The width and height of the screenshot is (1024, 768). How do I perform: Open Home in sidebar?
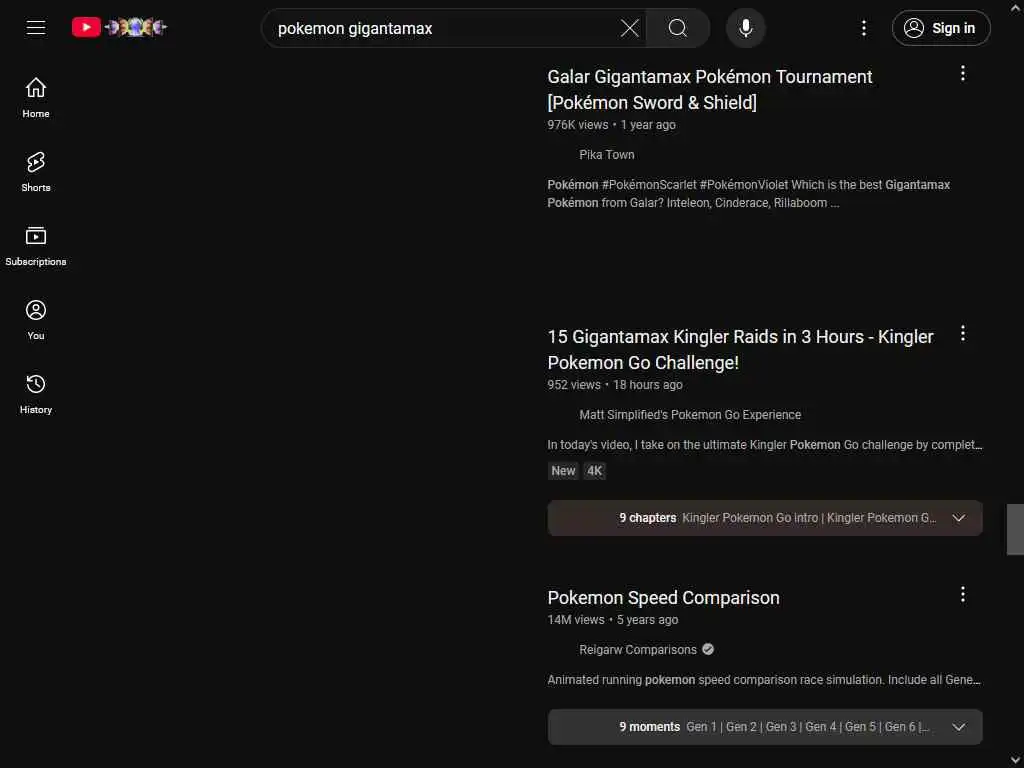click(36, 98)
